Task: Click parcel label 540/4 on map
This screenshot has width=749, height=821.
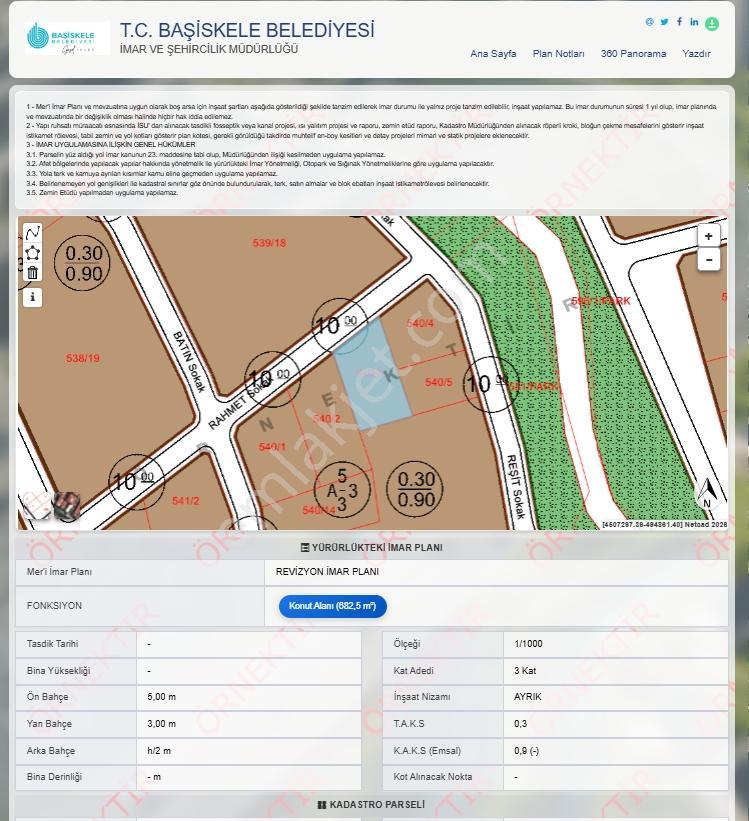Action: pos(420,323)
